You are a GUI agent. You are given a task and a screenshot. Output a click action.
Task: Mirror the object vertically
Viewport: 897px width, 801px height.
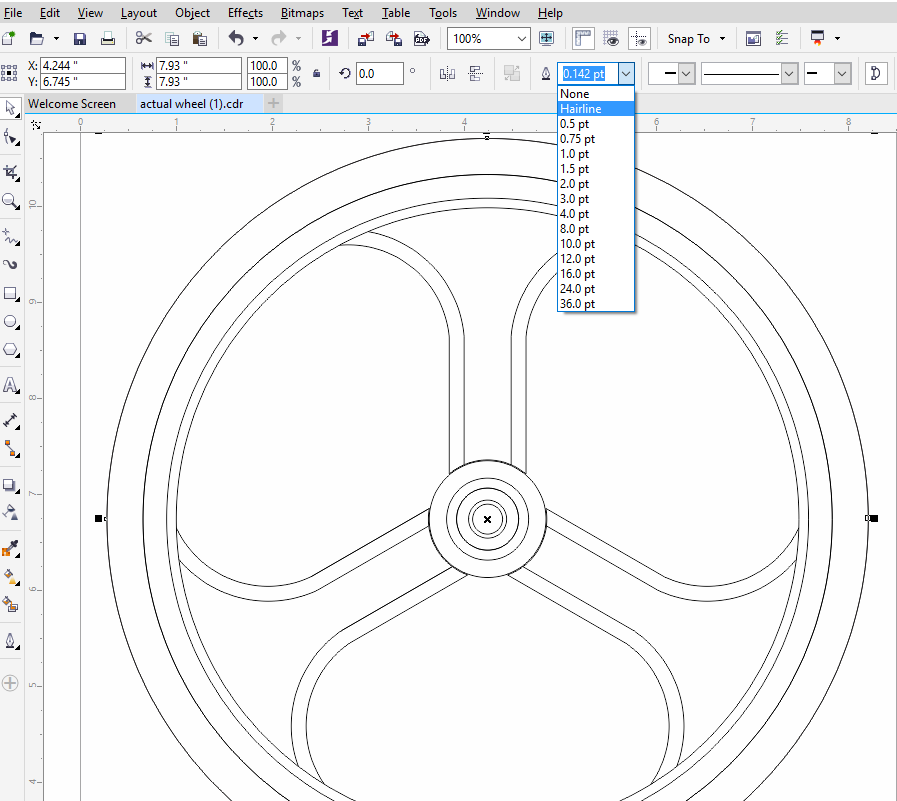[475, 74]
